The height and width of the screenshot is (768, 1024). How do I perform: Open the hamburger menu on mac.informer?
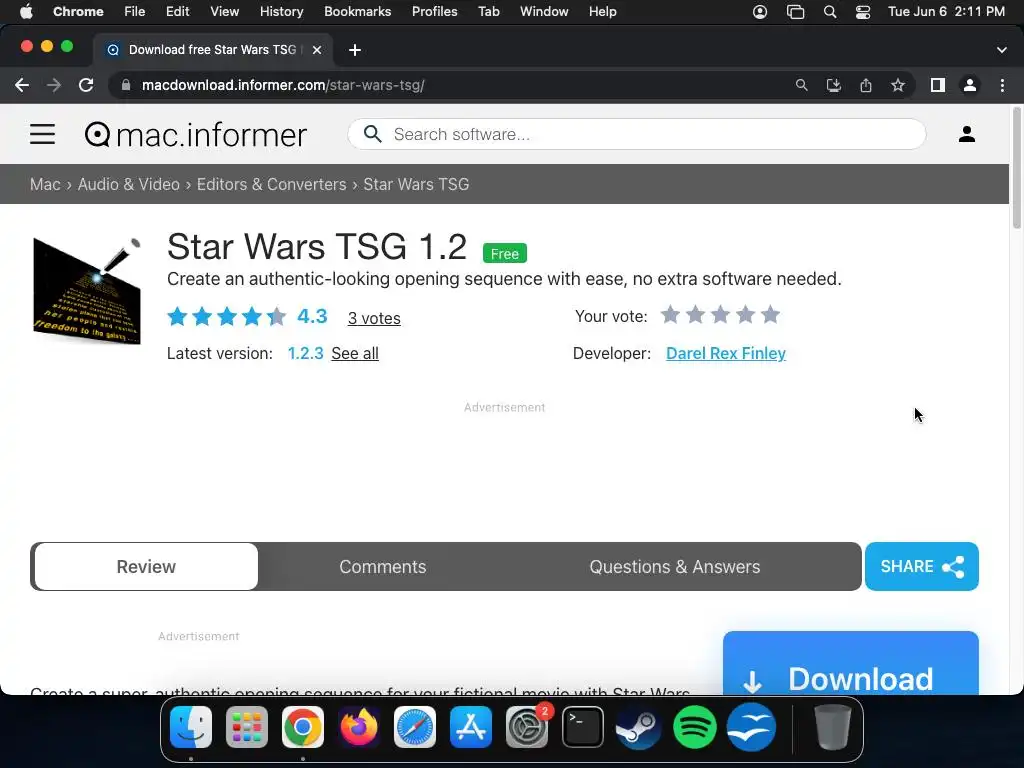[42, 135]
